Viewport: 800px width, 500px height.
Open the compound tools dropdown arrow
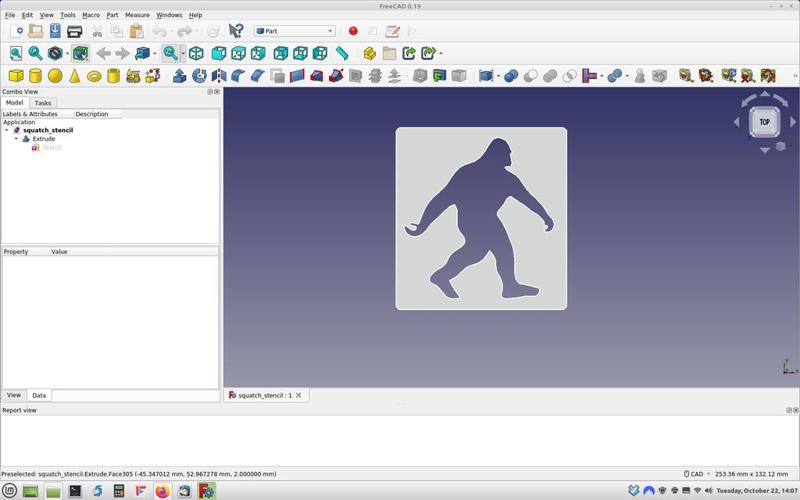[x=498, y=77]
